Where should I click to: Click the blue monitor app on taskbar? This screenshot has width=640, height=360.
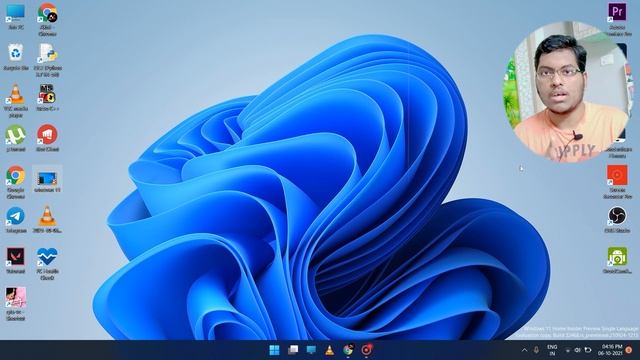click(311, 350)
